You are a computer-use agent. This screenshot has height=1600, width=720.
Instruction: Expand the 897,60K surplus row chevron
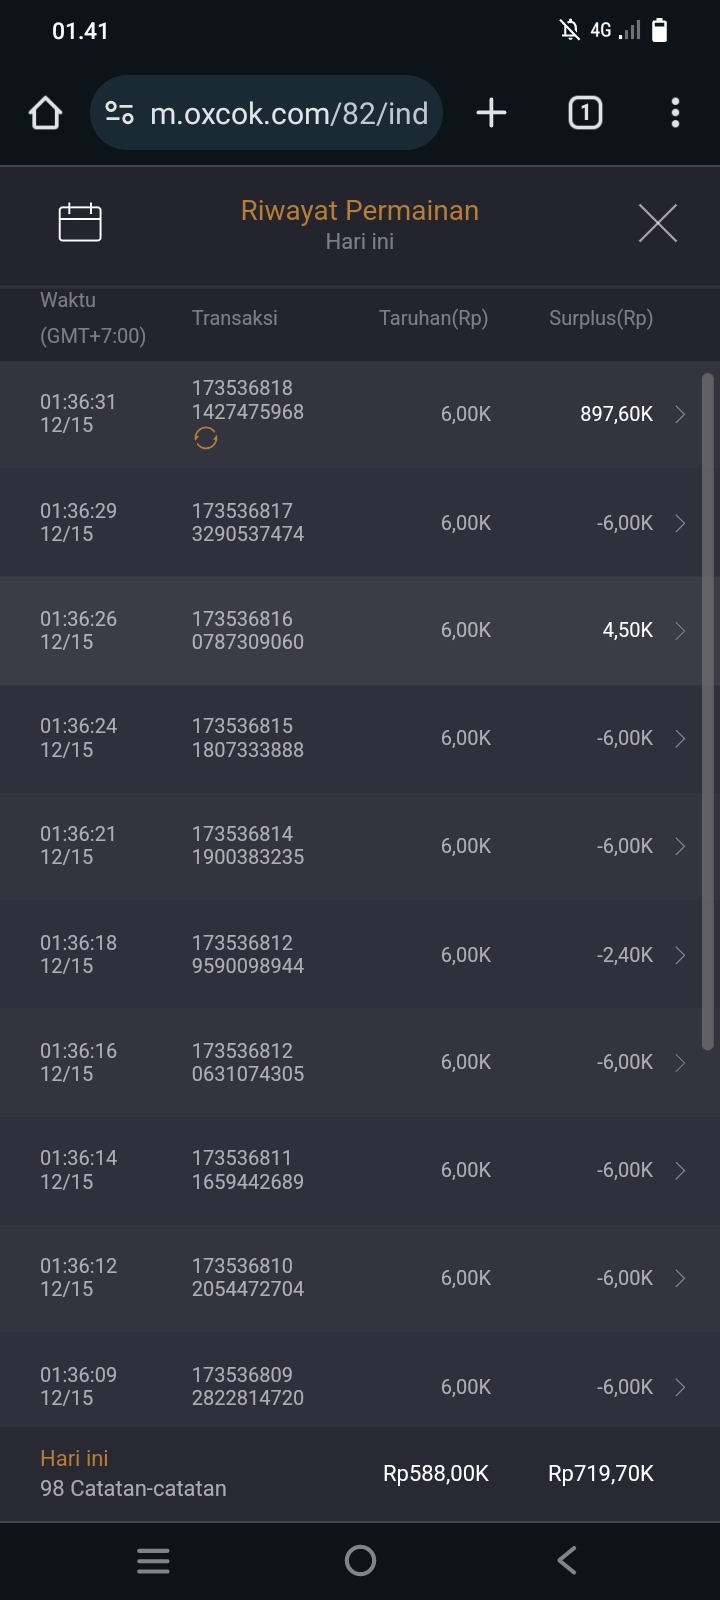[680, 414]
